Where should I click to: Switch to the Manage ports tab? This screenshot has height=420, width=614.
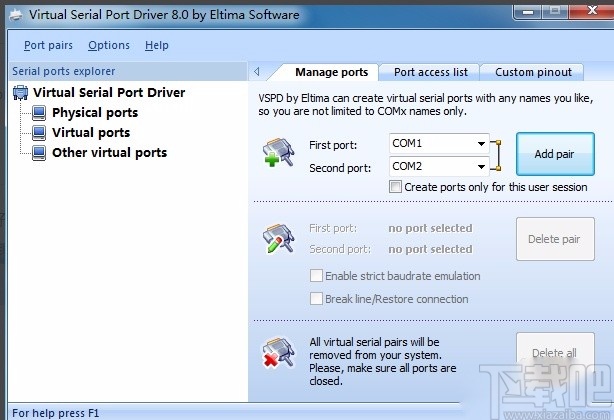[x=331, y=72]
